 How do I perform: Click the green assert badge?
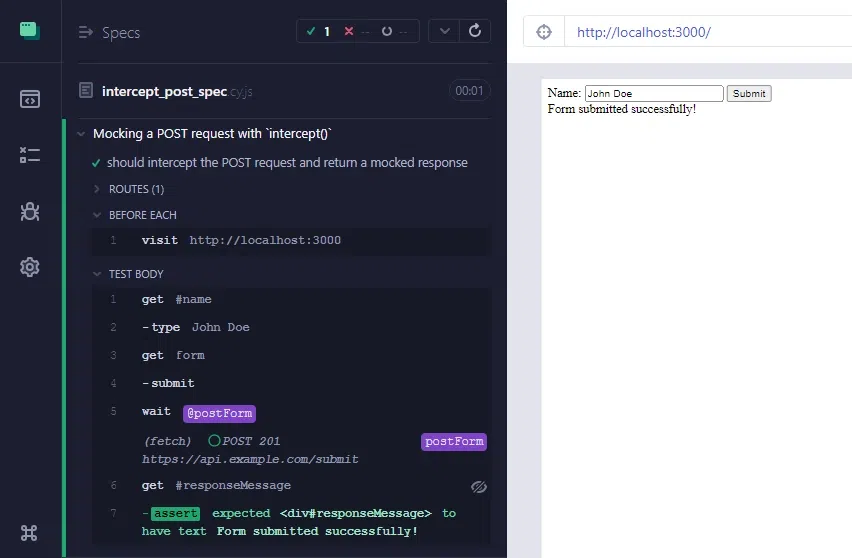click(176, 513)
